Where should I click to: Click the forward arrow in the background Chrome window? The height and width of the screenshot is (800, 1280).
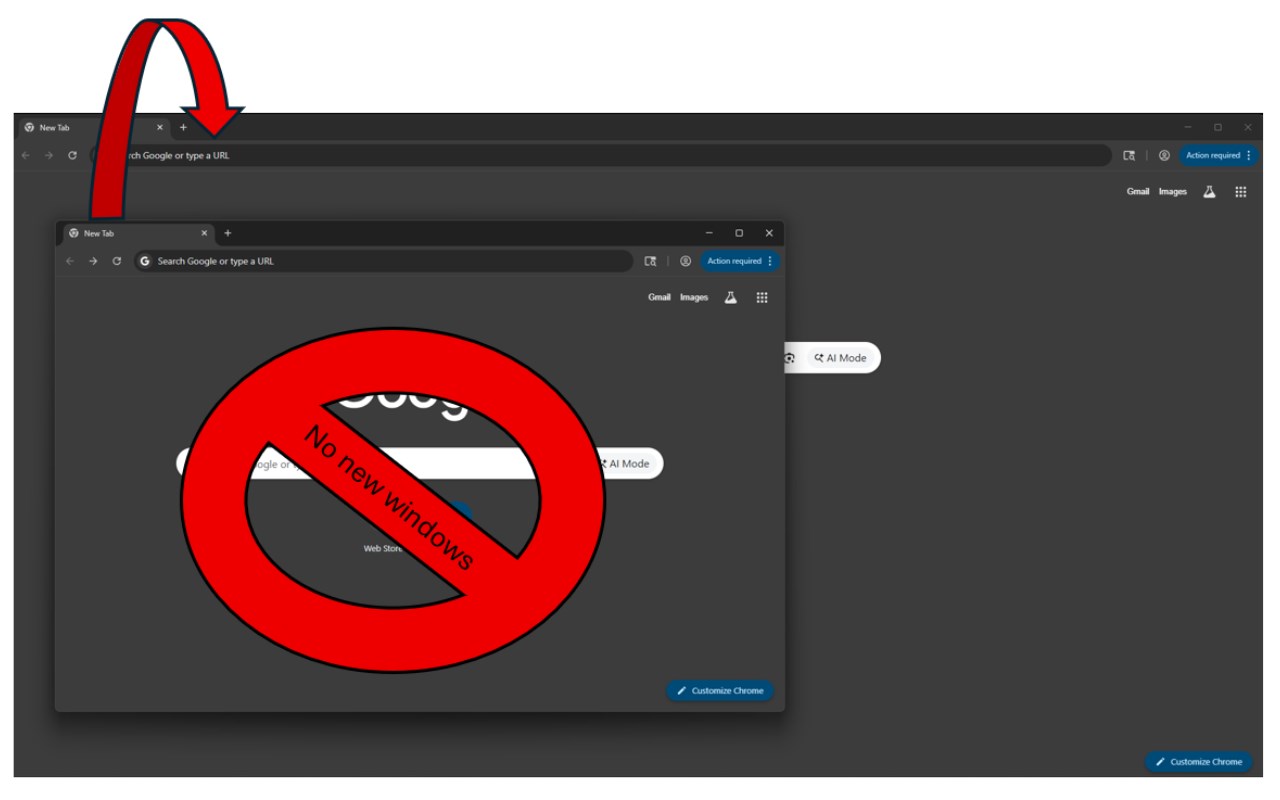pos(48,155)
